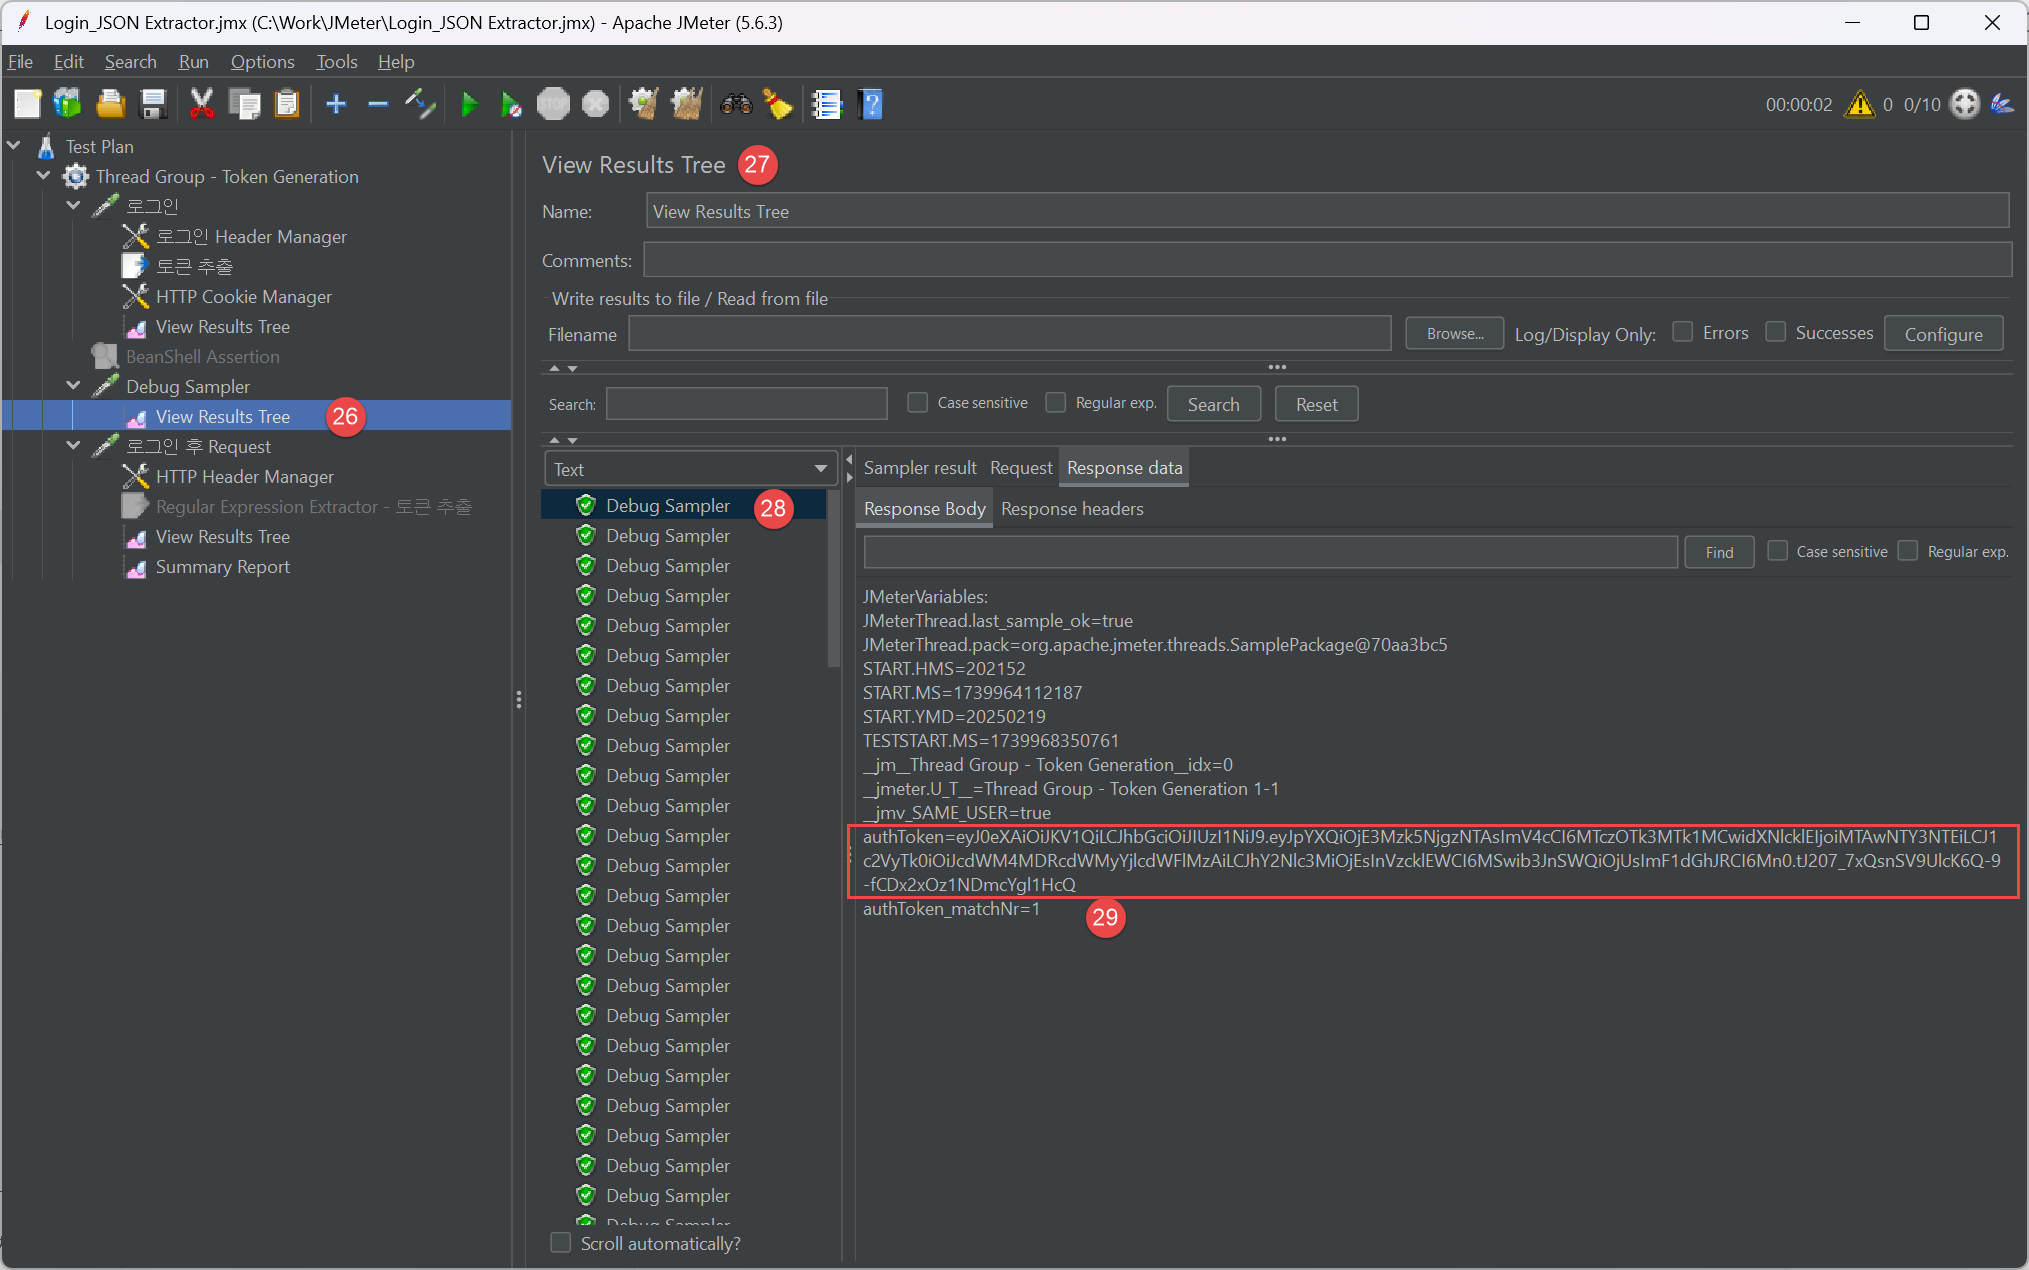The image size is (2029, 1270).
Task: Collapse the Test Plan tree node
Action: [14, 146]
